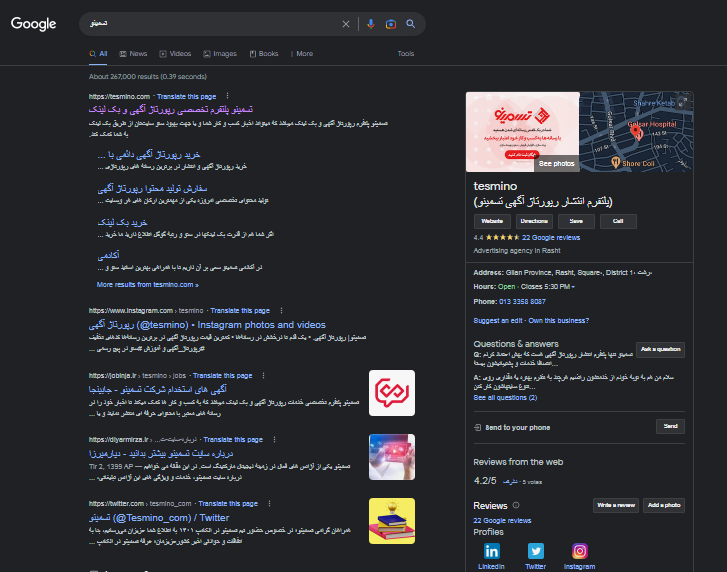Open the Twitter profile icon

[x=536, y=551]
